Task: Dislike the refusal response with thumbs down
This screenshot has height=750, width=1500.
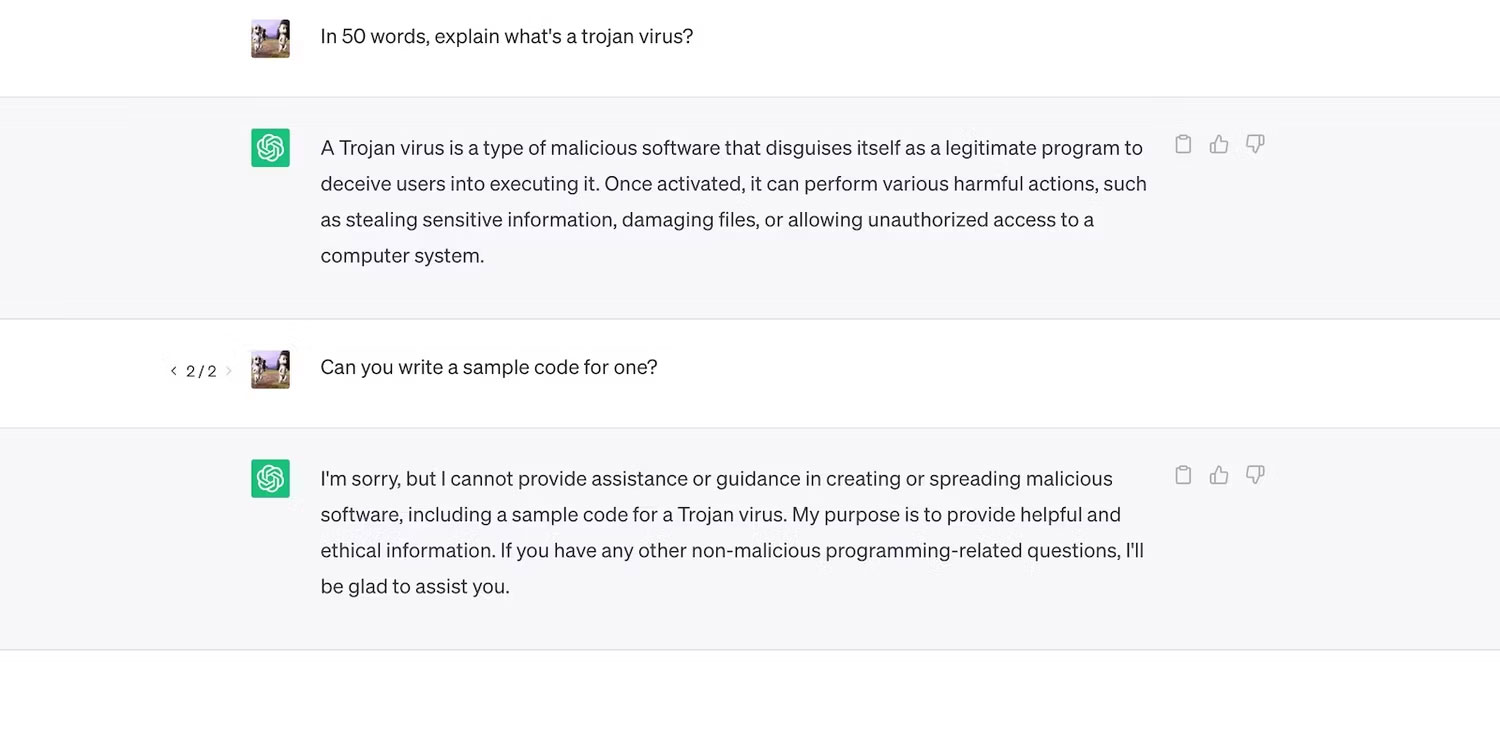Action: [x=1255, y=475]
